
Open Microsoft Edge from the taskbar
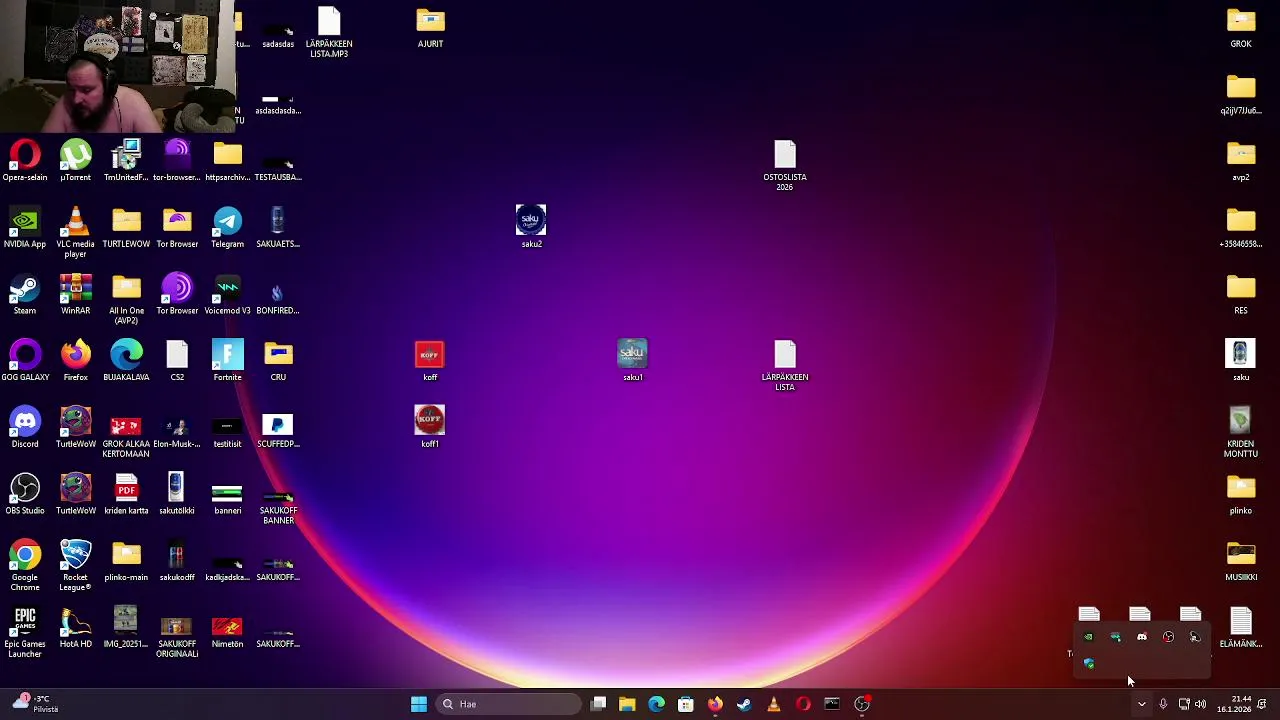(656, 704)
